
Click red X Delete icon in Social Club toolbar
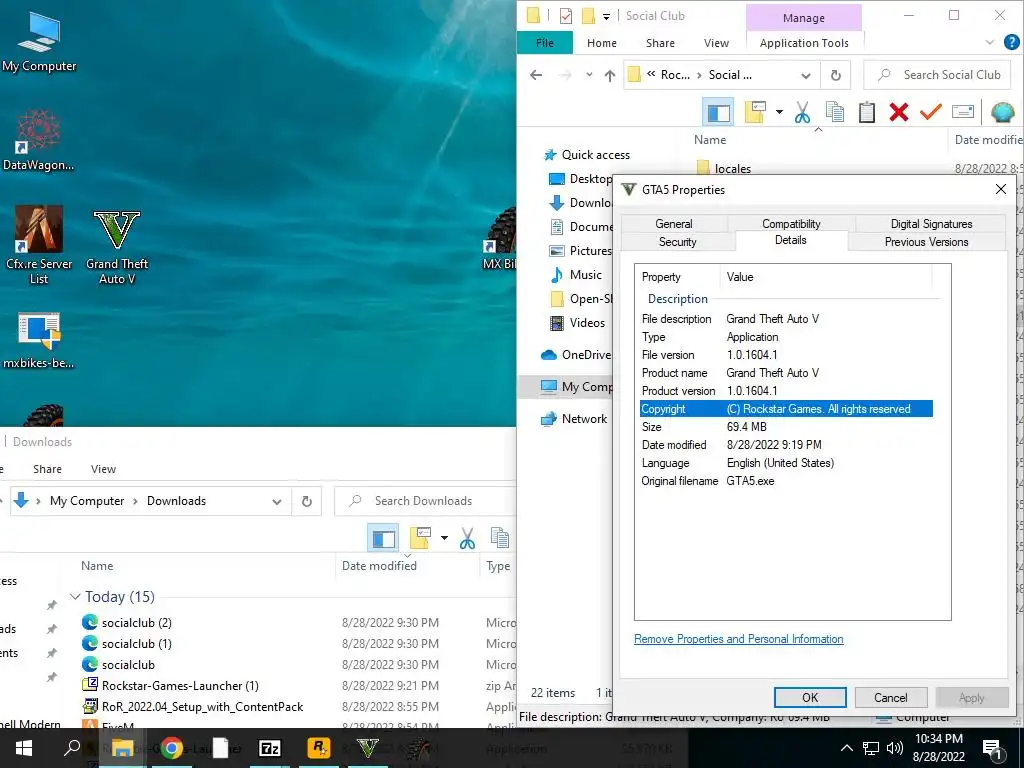[x=899, y=112]
